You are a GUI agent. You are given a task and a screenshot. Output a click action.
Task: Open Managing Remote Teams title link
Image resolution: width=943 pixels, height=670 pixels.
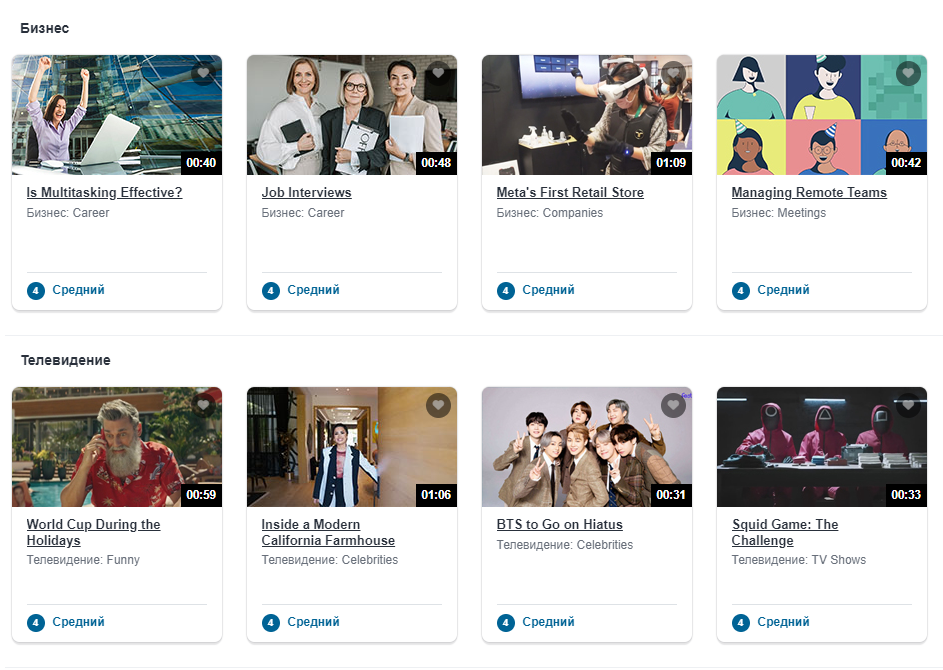pos(809,192)
